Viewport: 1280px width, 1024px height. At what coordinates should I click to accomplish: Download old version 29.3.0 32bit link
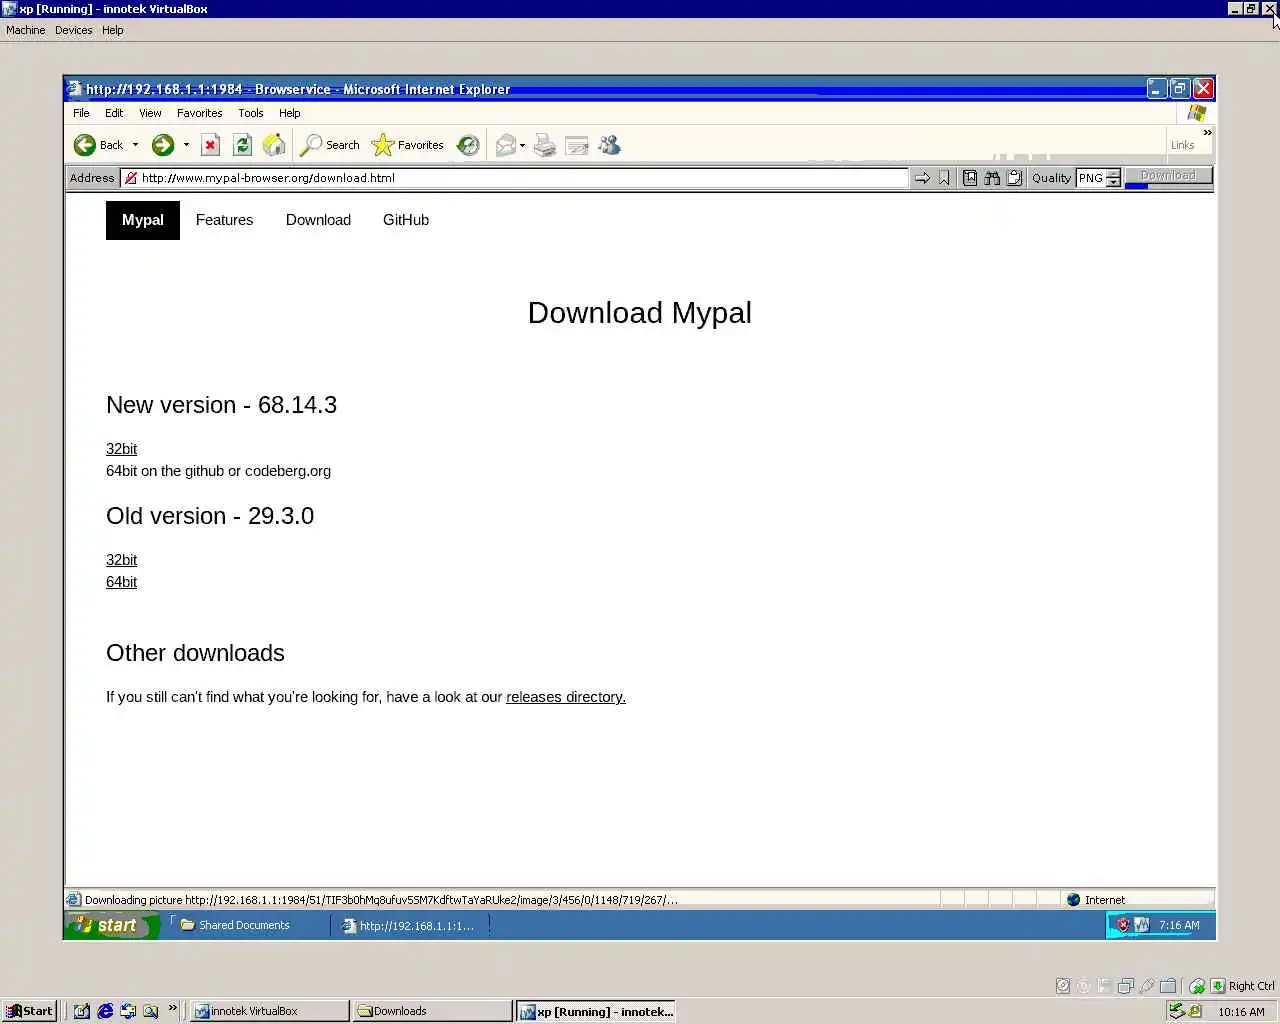tap(121, 560)
